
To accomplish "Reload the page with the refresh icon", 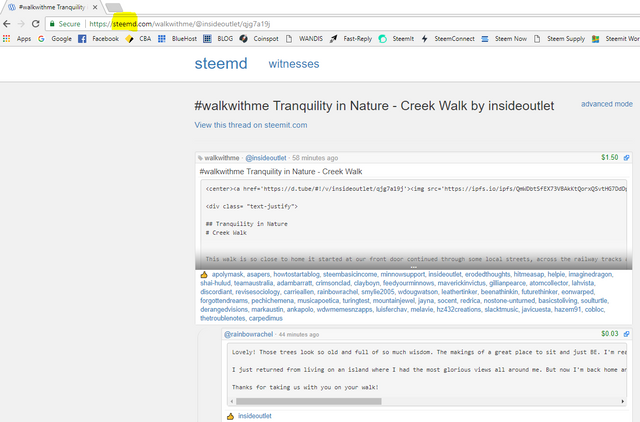I will pos(36,24).
